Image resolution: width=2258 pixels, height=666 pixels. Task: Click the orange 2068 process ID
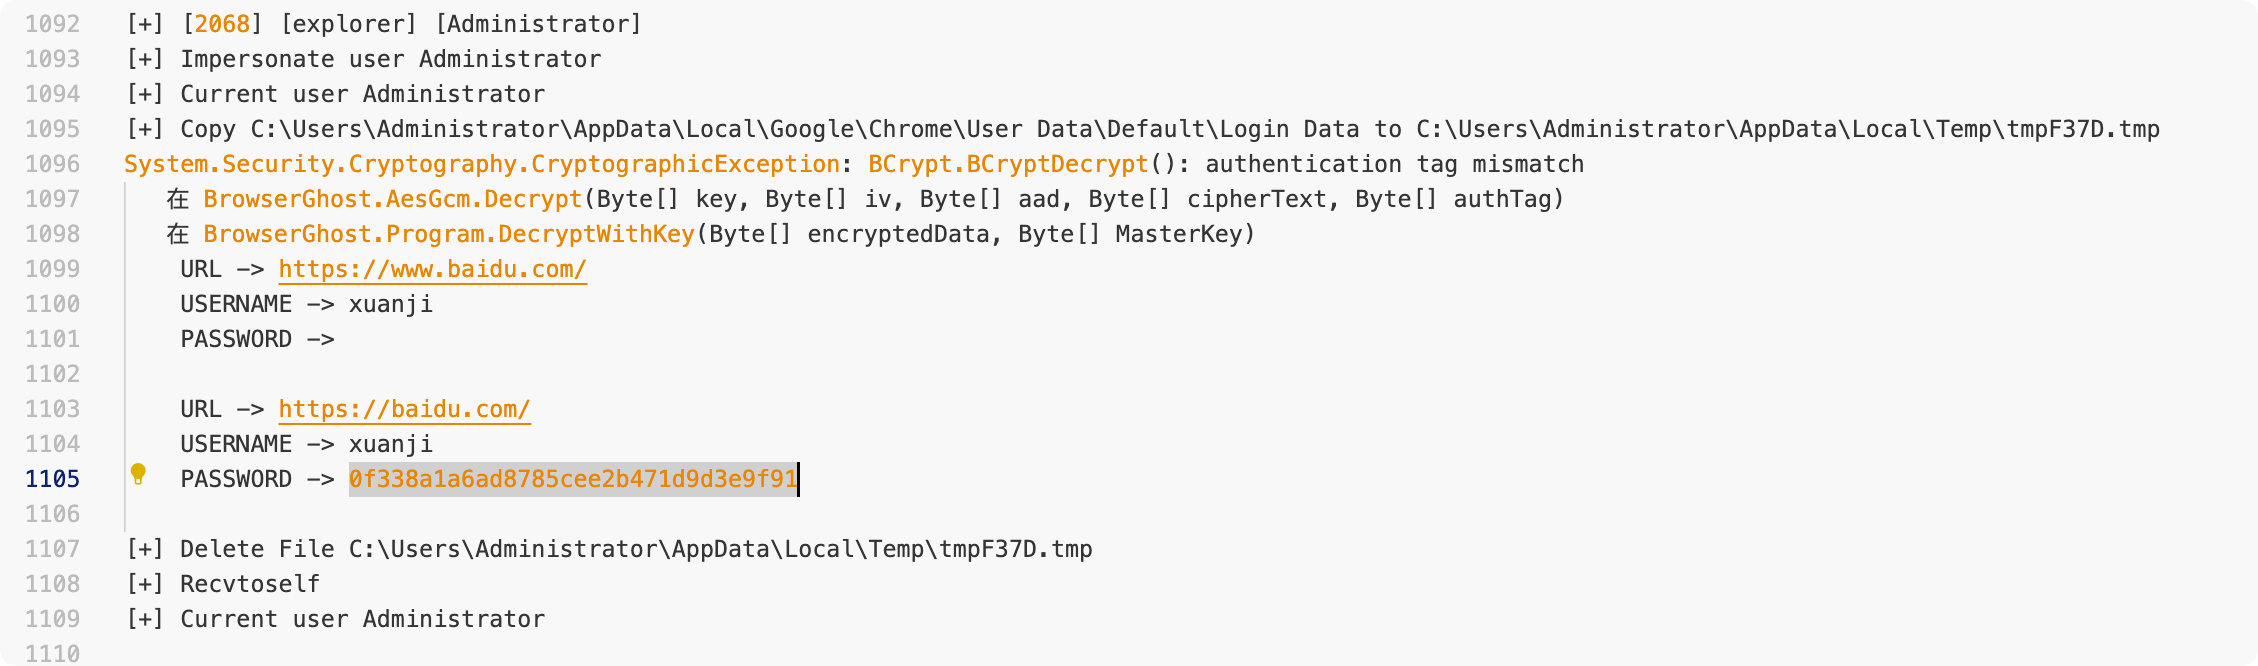tap(222, 24)
